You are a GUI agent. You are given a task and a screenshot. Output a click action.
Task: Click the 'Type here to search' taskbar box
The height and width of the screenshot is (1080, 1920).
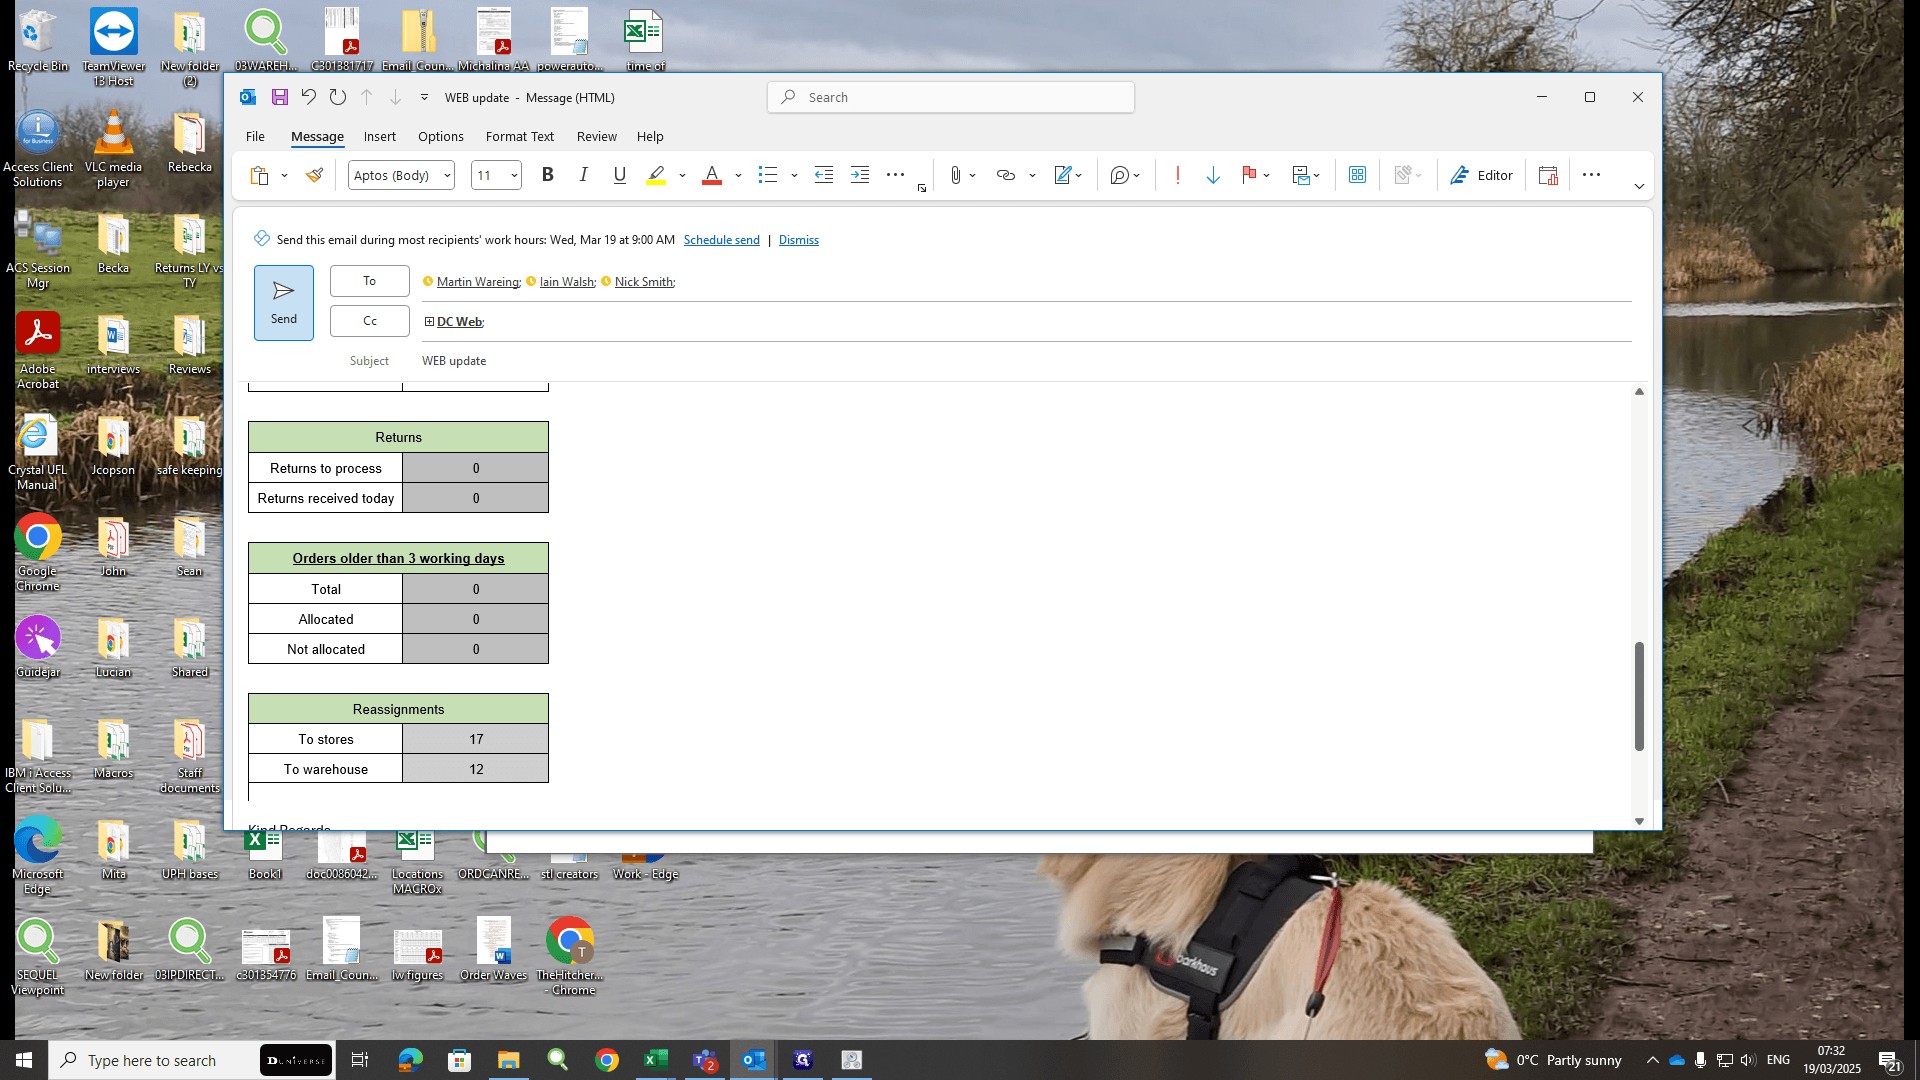[x=152, y=1060]
